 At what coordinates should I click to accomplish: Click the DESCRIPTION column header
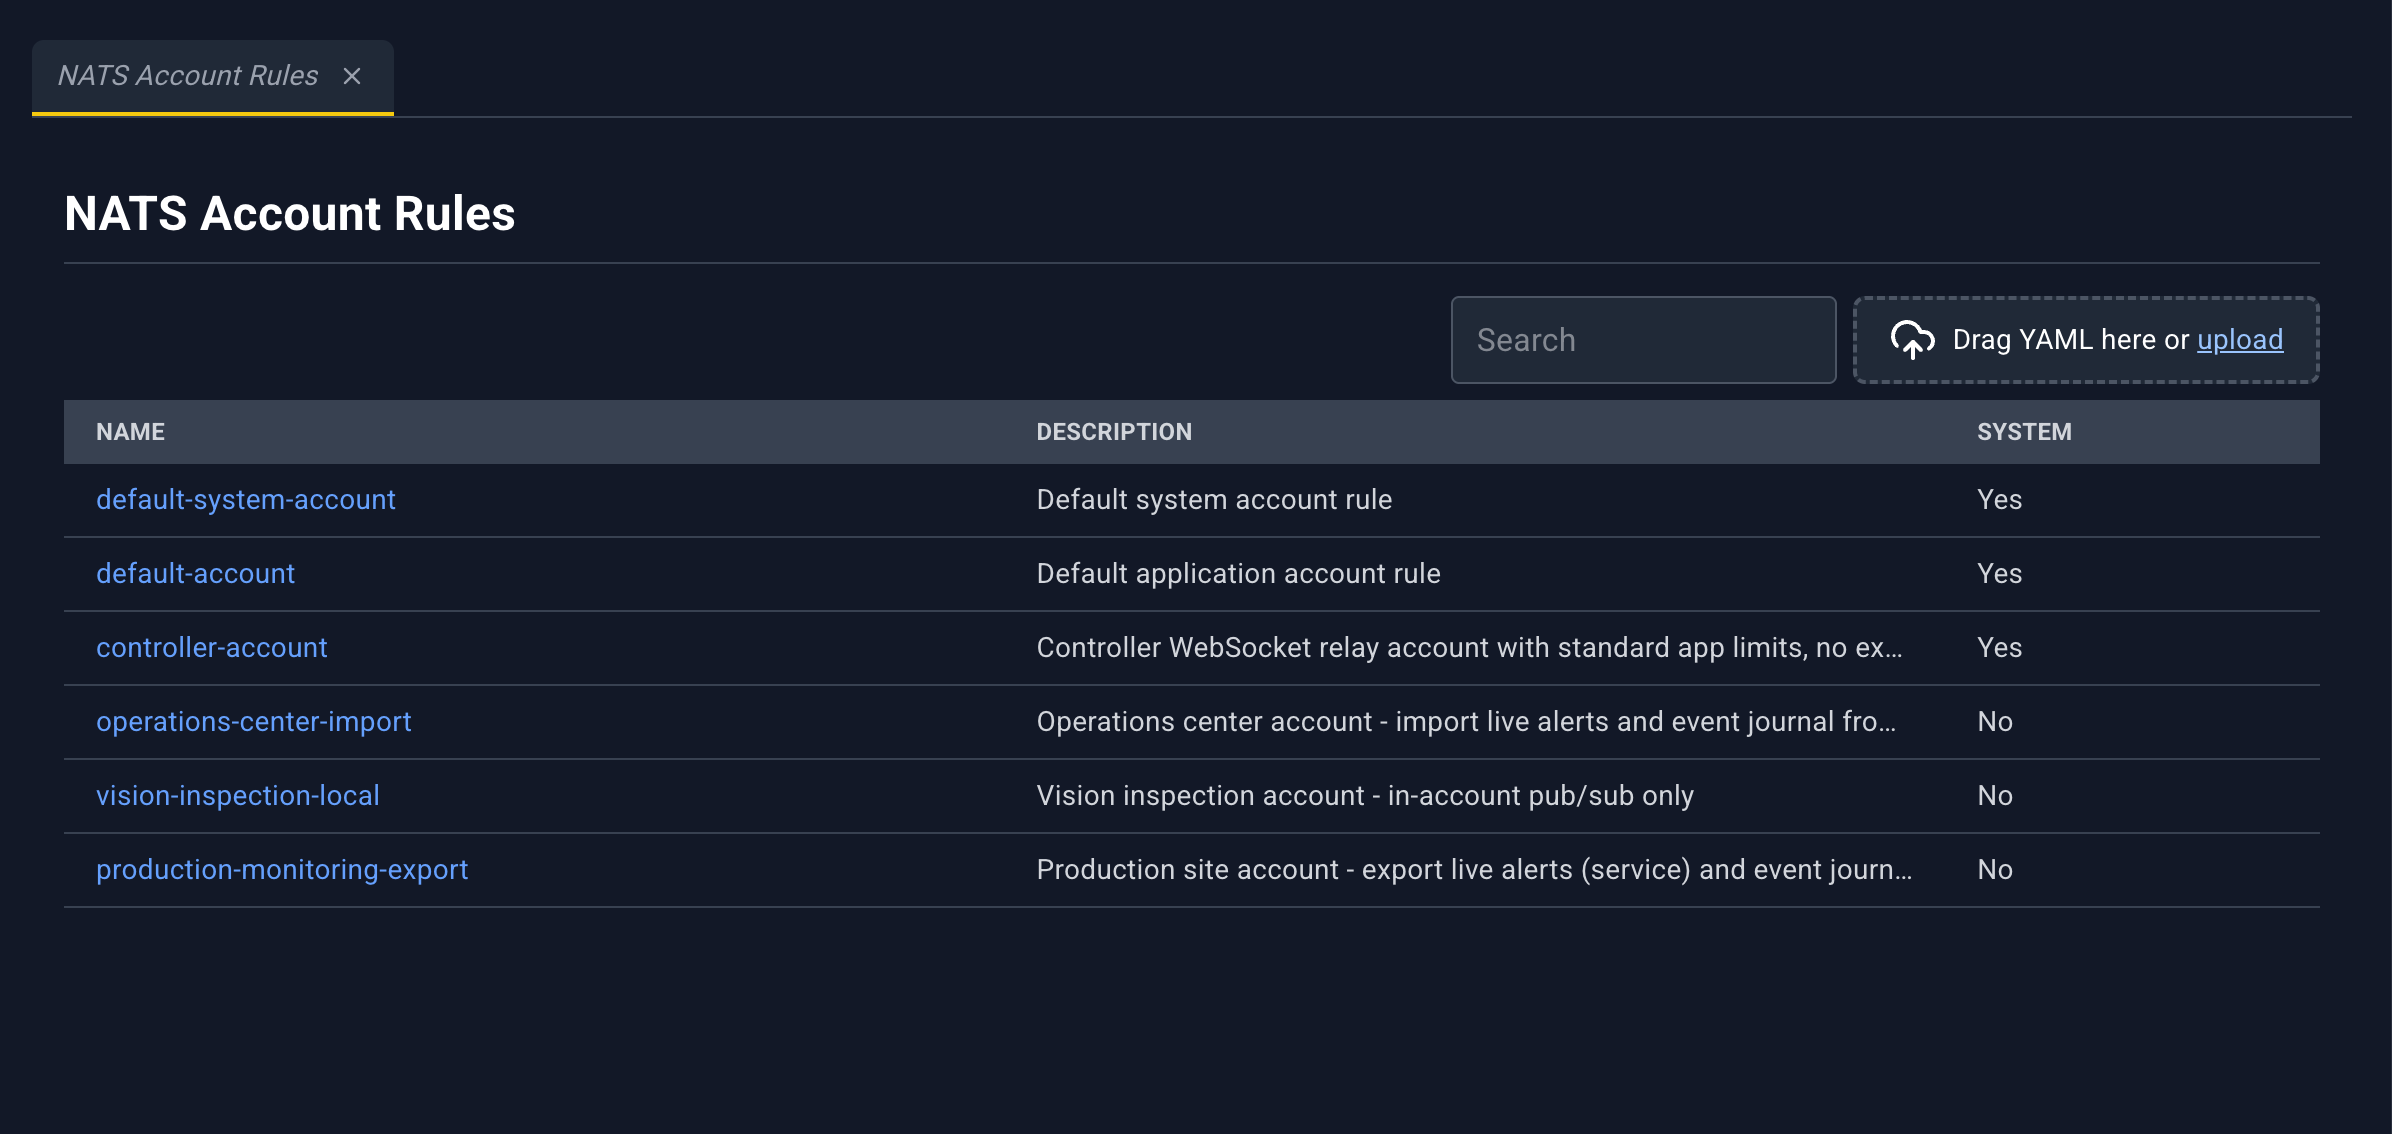[1114, 432]
